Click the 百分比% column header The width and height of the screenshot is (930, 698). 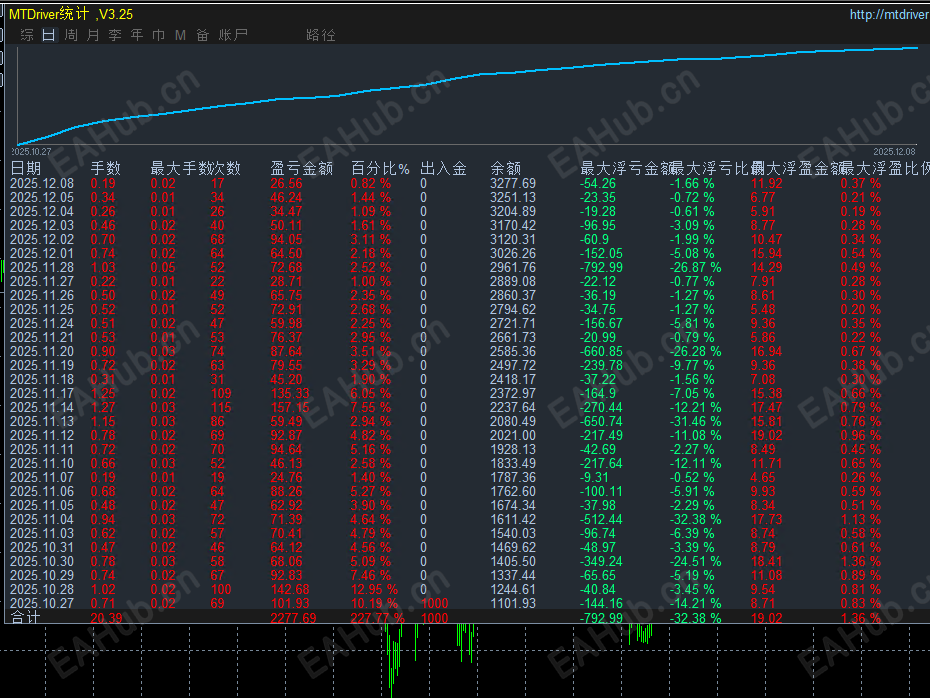pyautogui.click(x=380, y=168)
